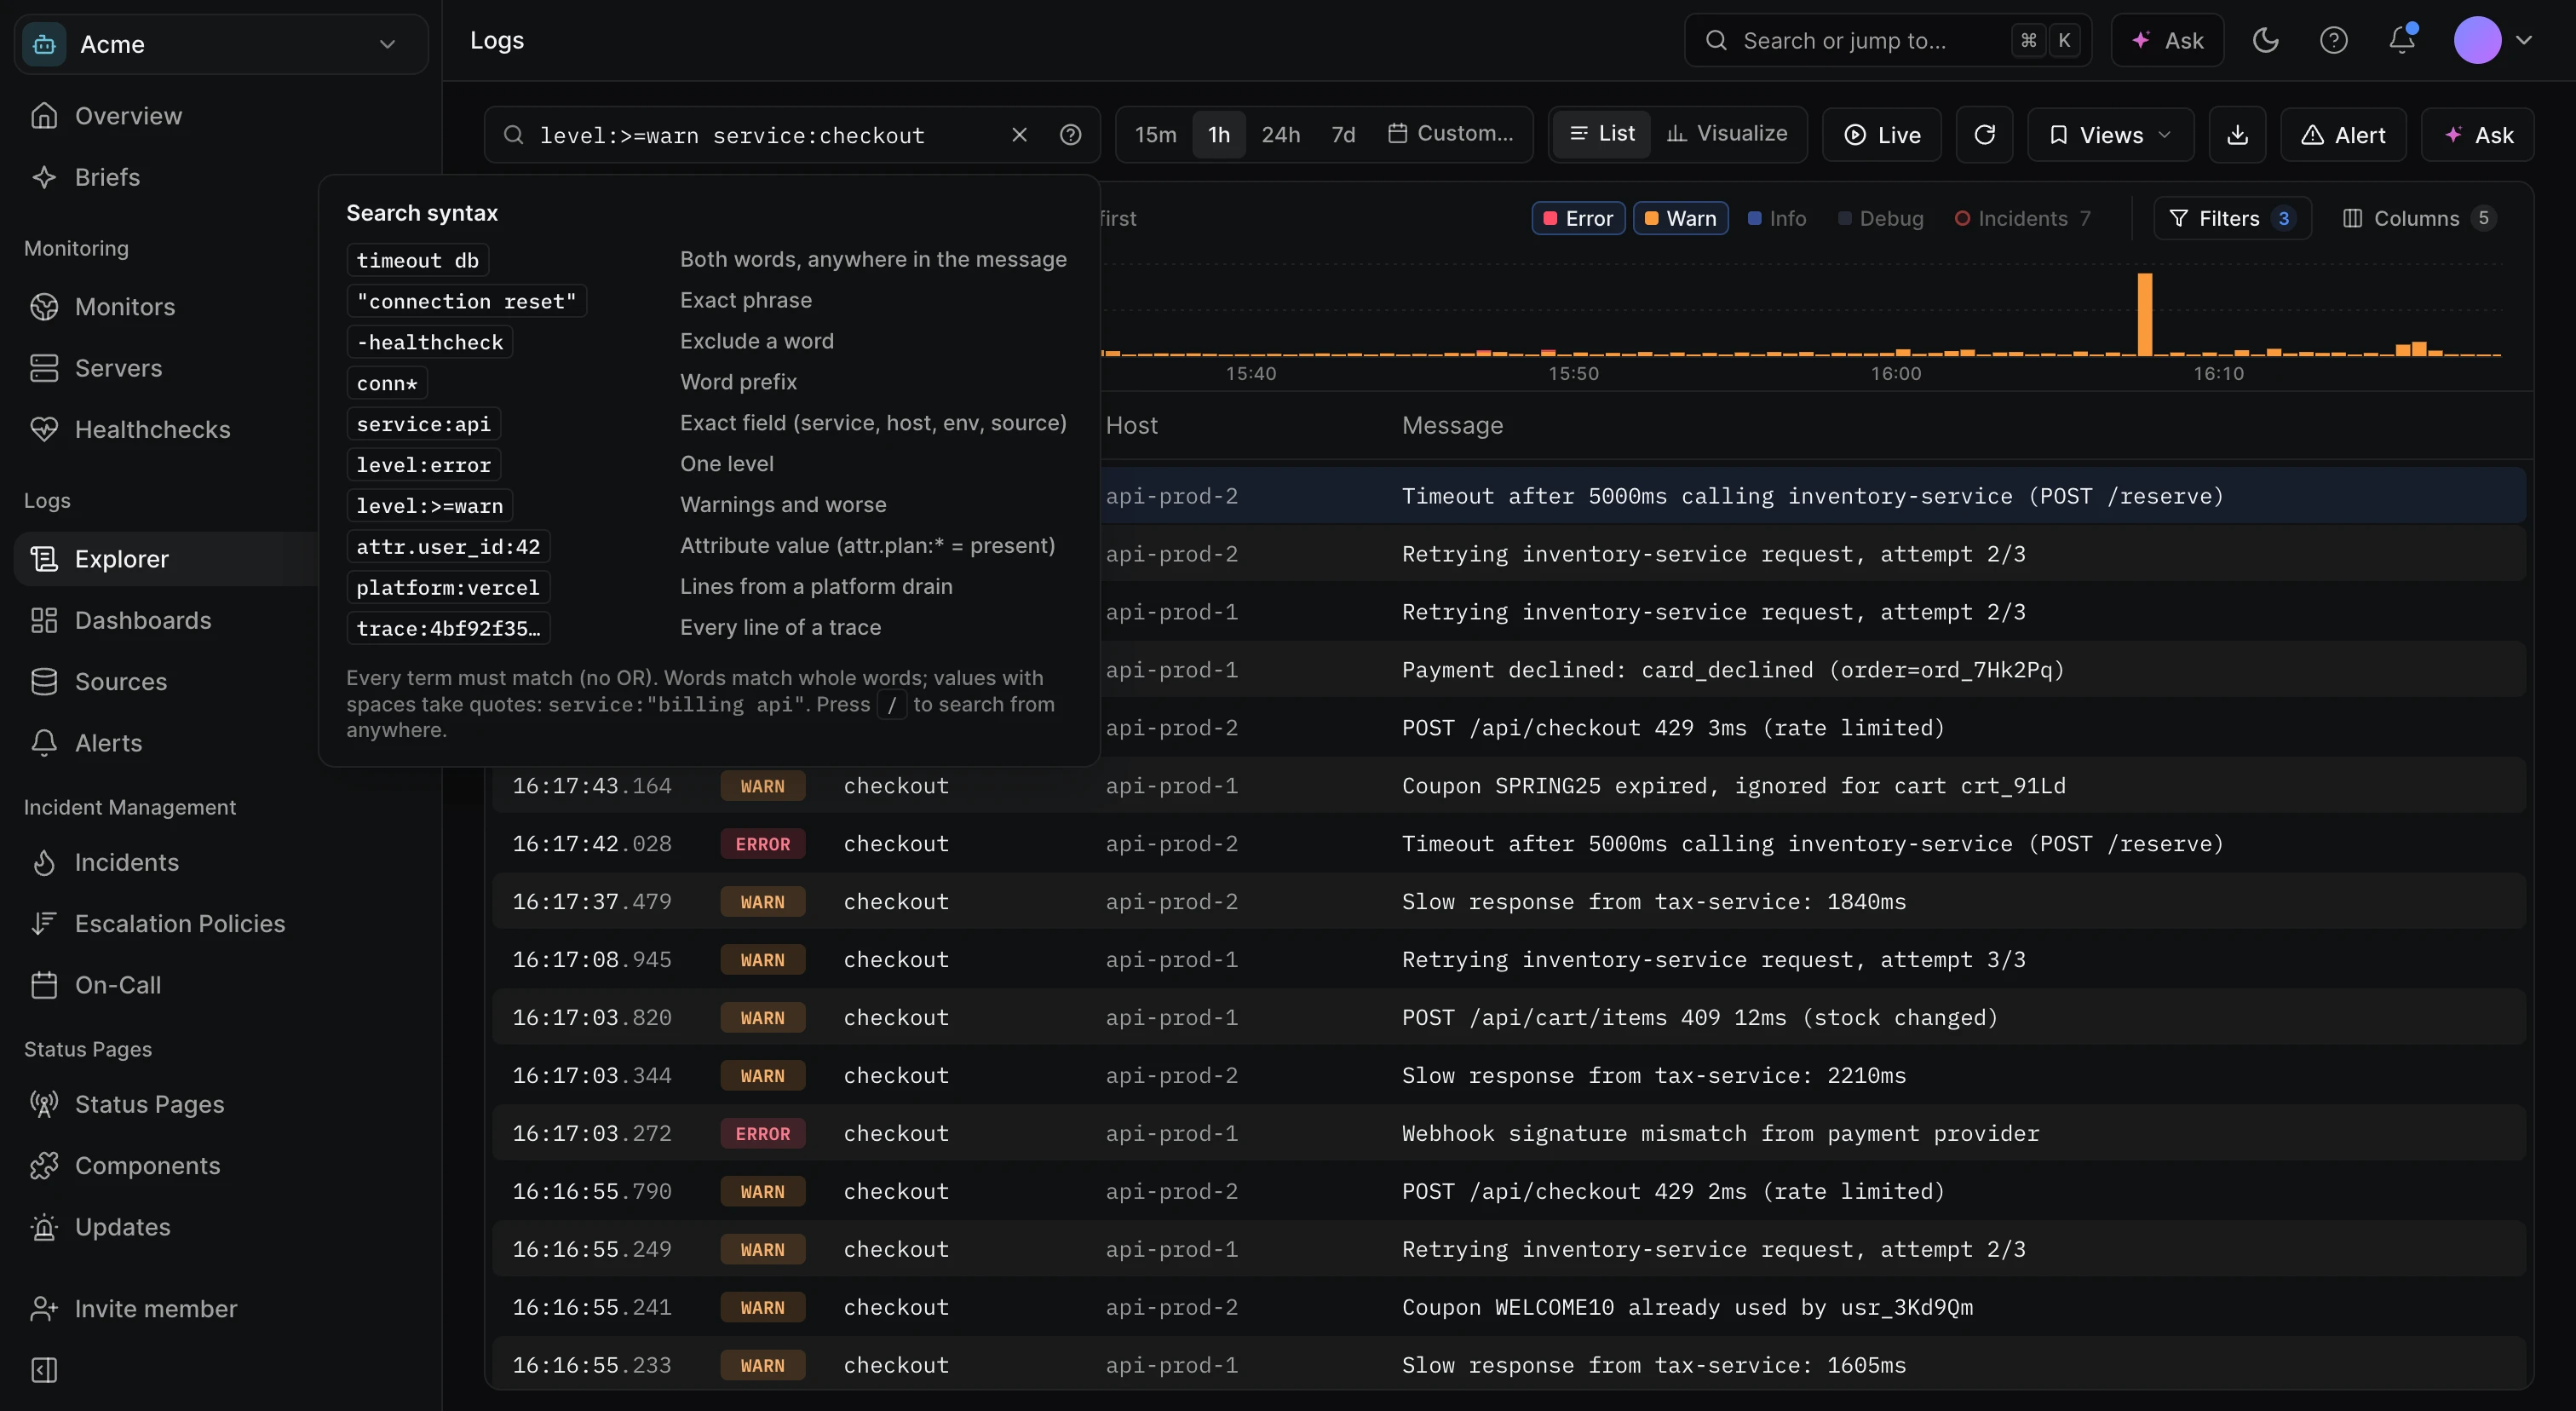Enable the Info level filter
2576x1411 pixels.
(1776, 218)
